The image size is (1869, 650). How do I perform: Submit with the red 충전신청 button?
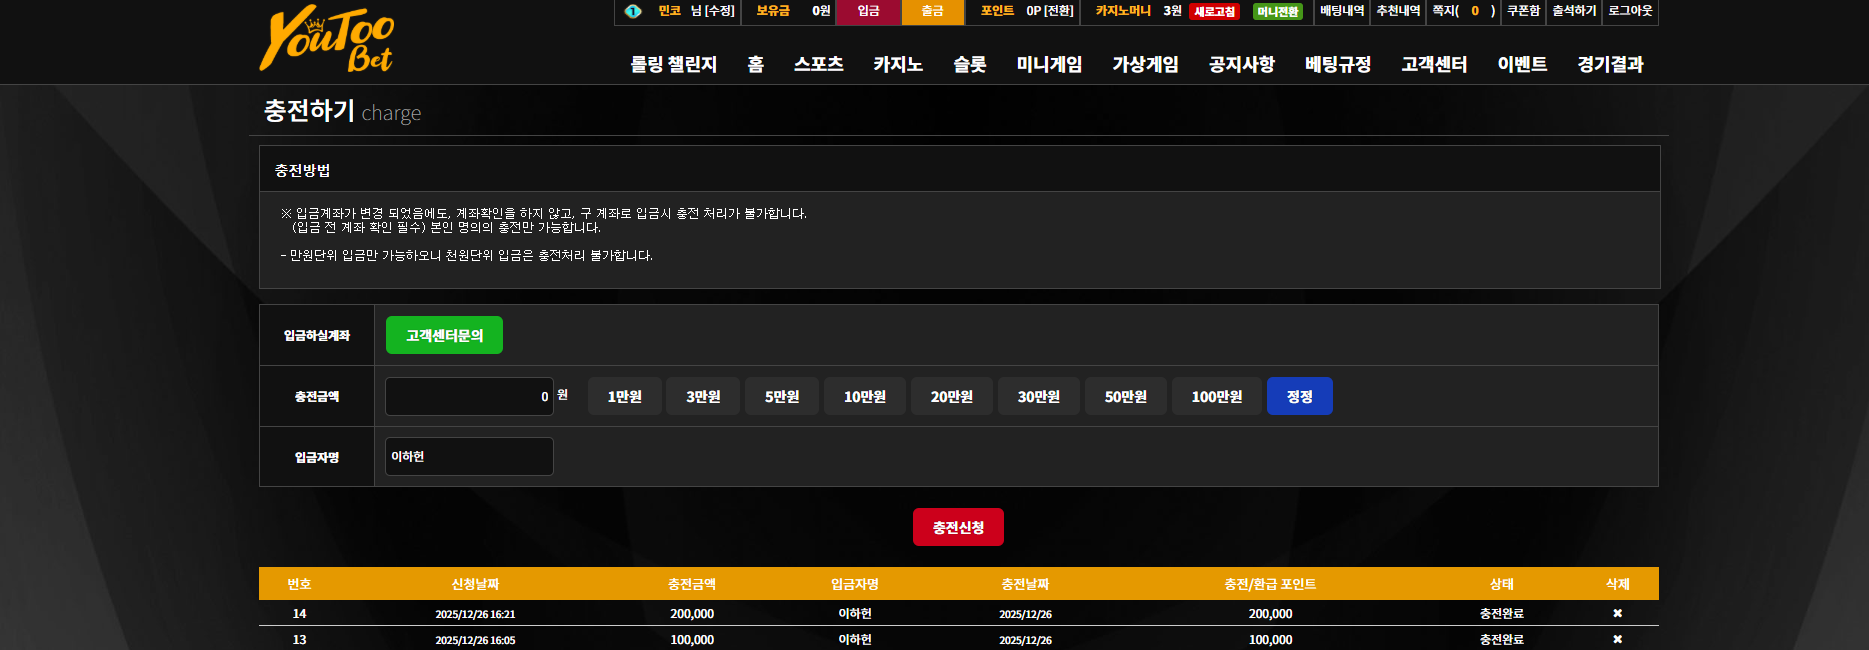(x=958, y=527)
